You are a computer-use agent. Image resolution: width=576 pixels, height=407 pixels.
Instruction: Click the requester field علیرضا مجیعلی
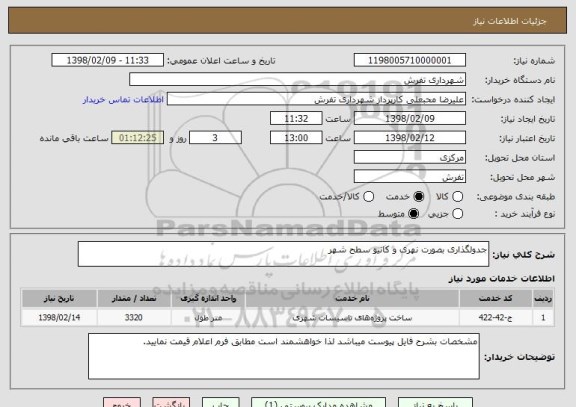[316, 99]
